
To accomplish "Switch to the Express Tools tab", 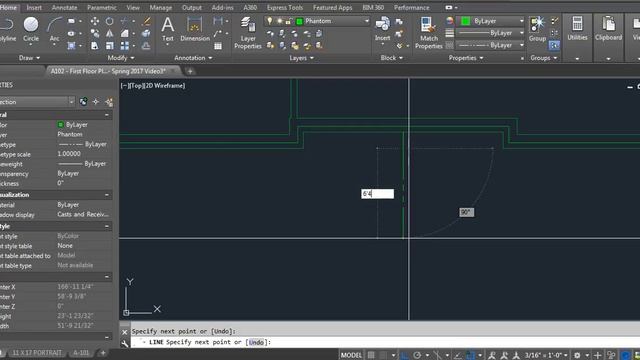I will click(284, 7).
